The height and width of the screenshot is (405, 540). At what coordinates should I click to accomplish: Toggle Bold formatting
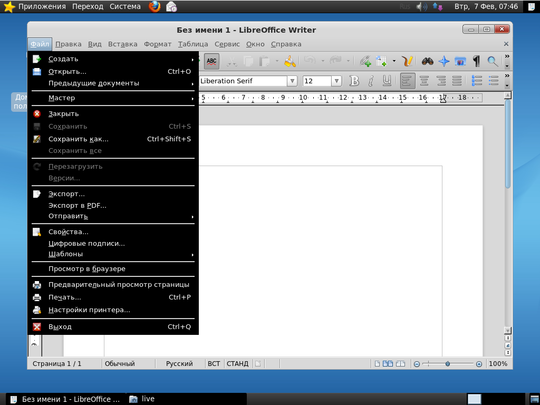tap(354, 81)
